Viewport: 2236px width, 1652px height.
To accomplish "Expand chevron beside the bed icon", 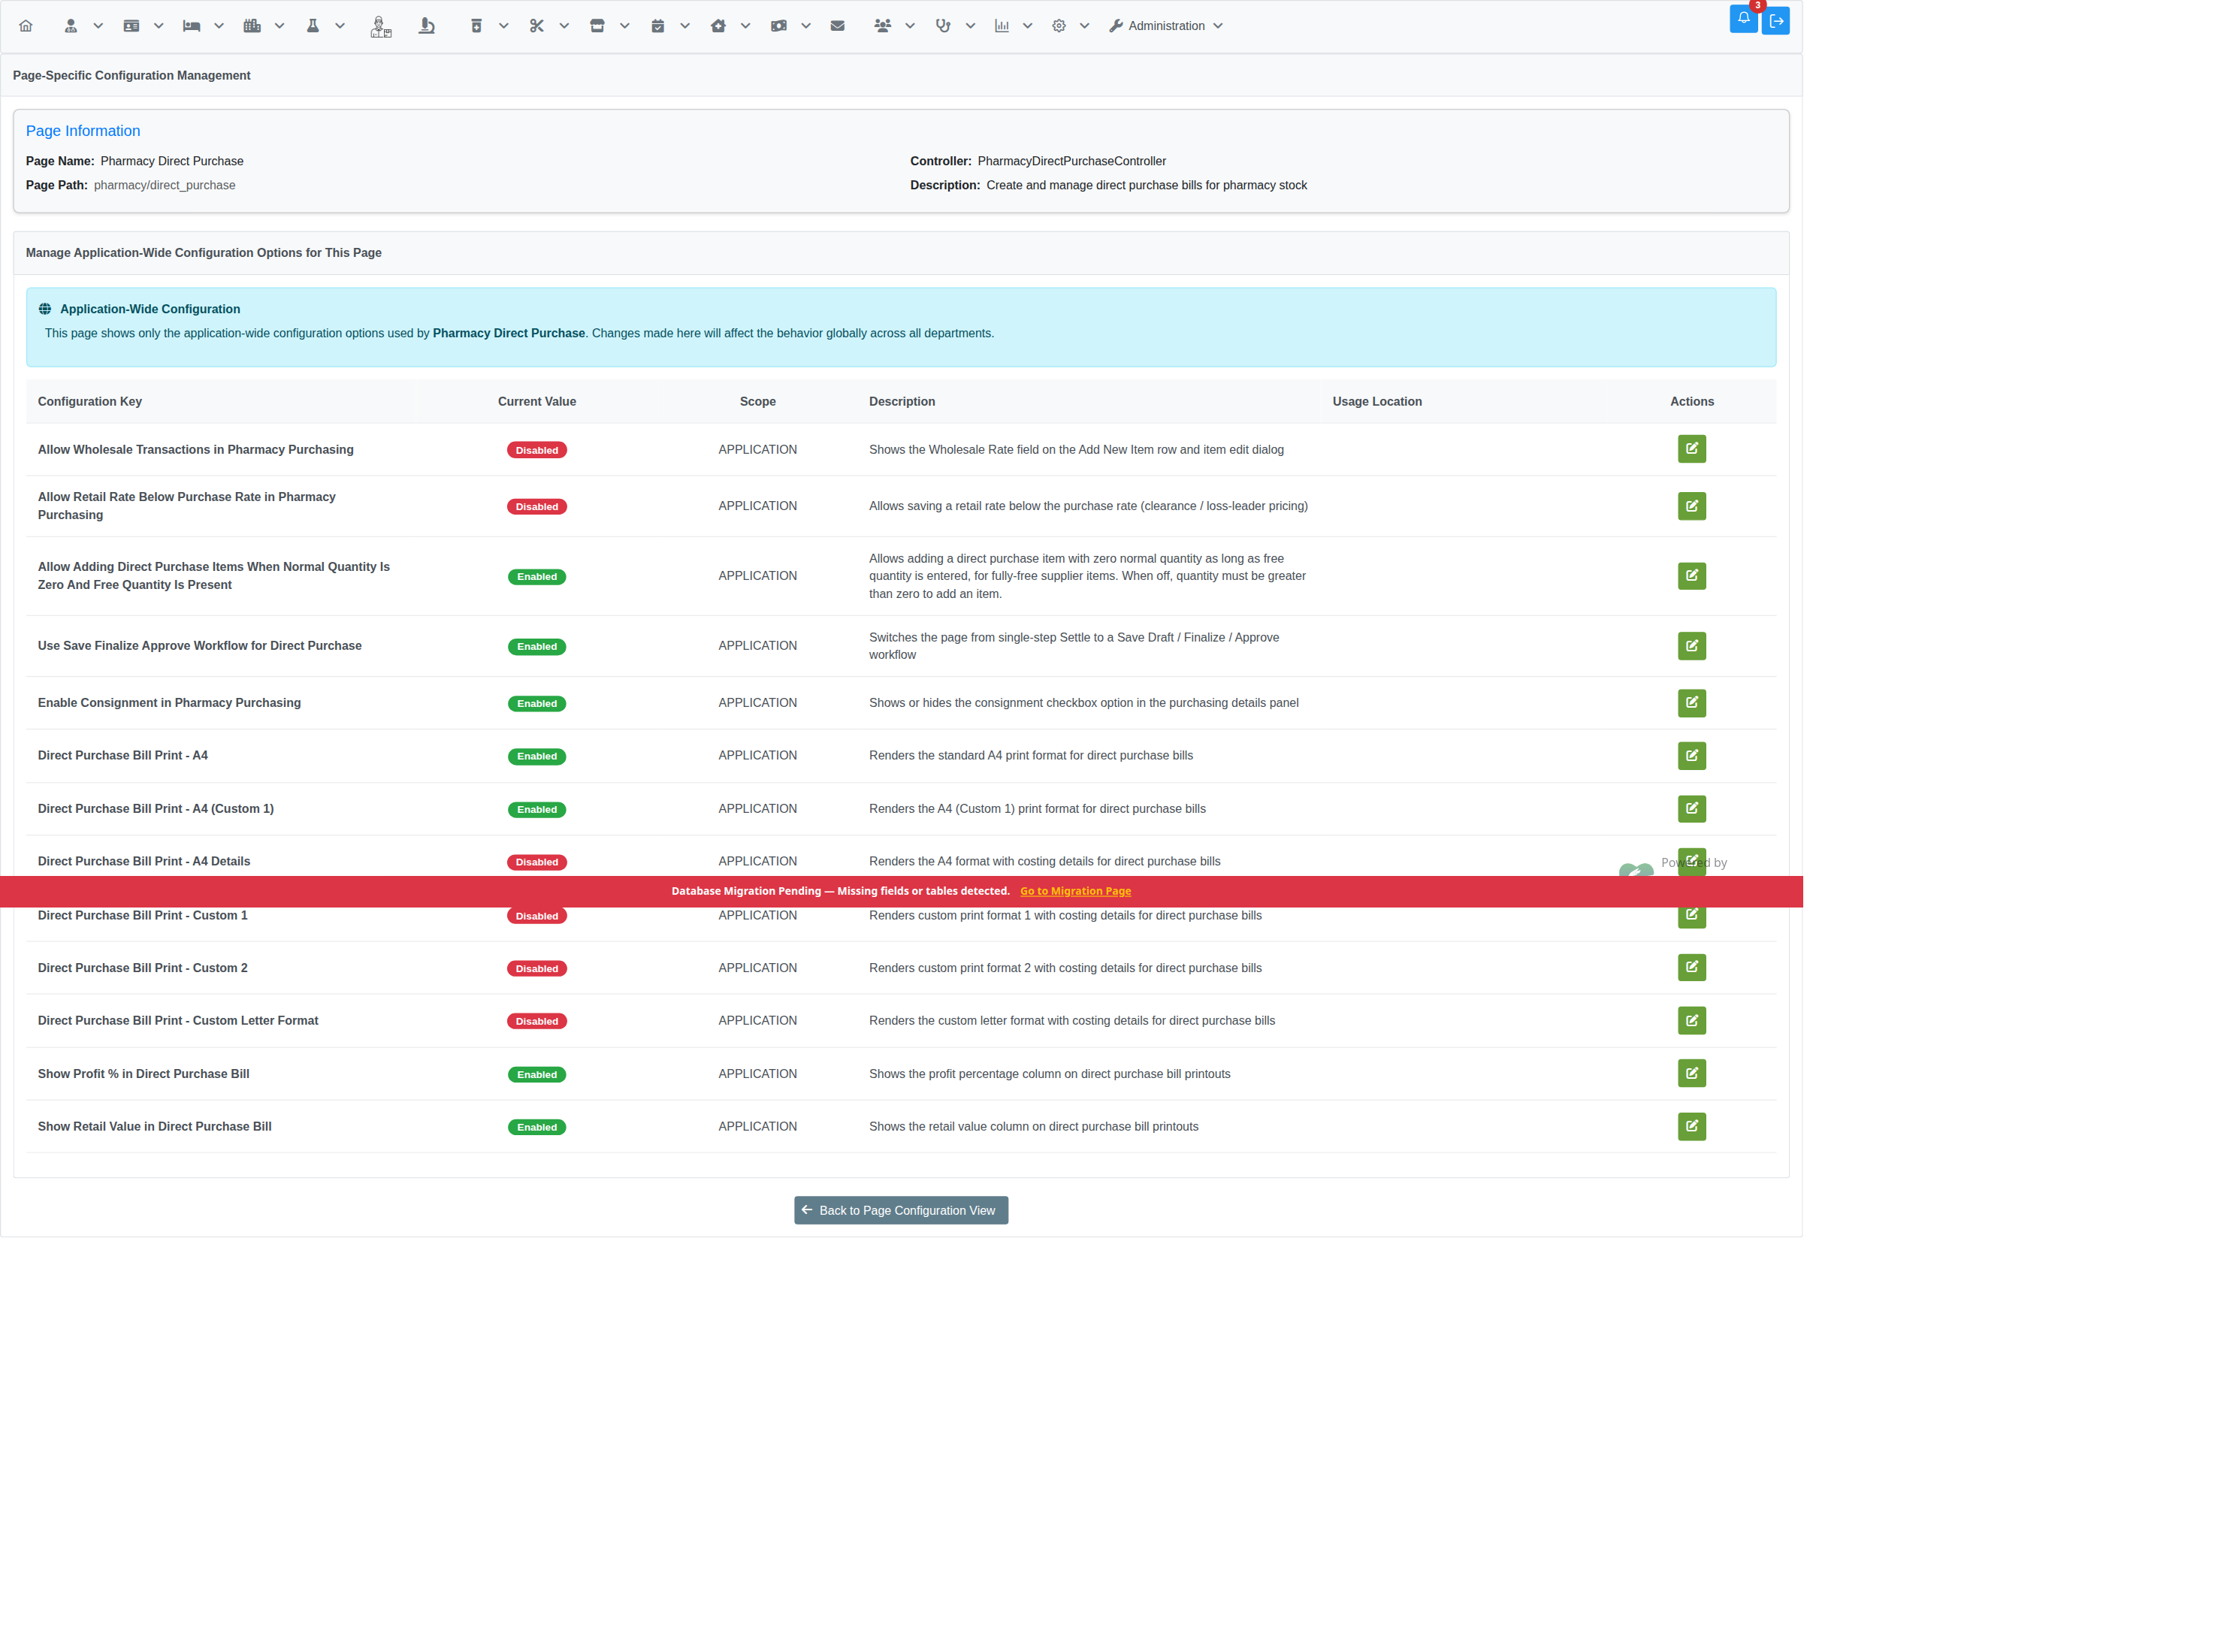I will (219, 26).
